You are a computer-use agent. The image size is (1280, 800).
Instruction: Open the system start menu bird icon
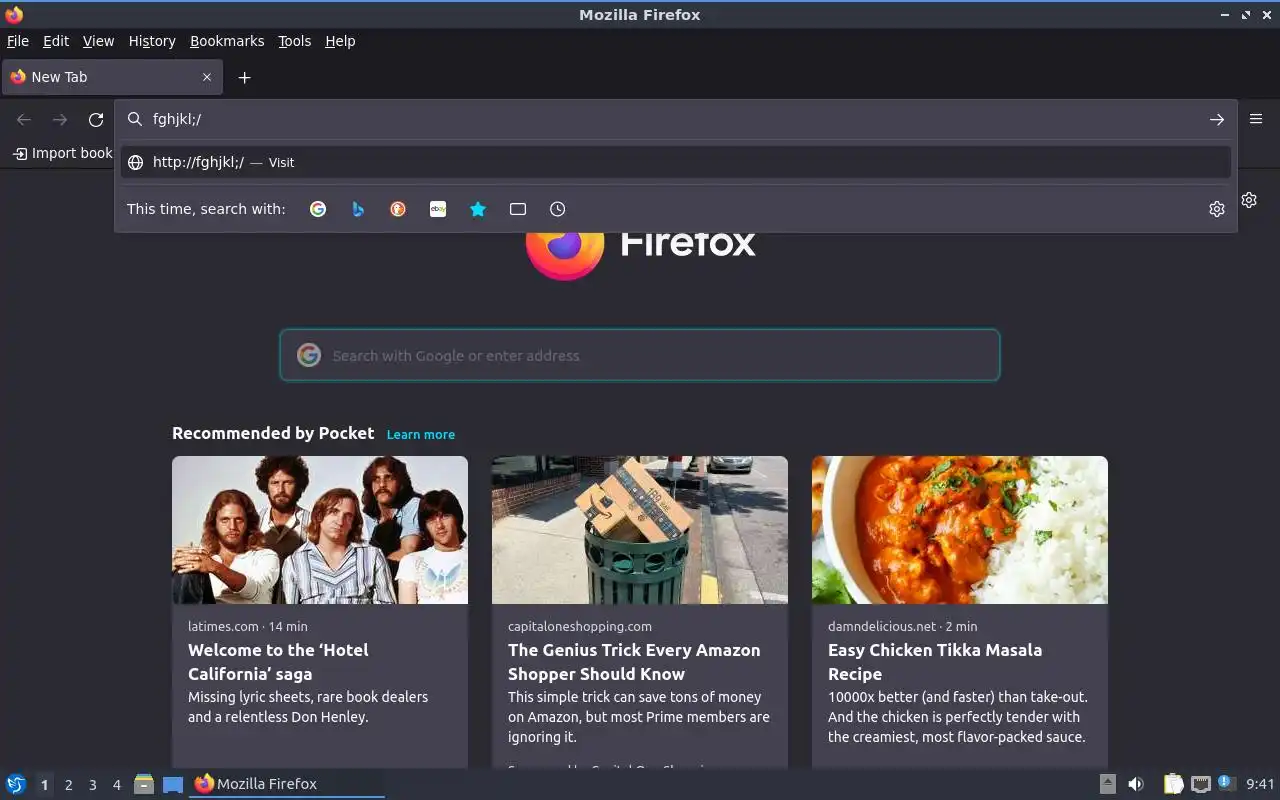point(16,784)
